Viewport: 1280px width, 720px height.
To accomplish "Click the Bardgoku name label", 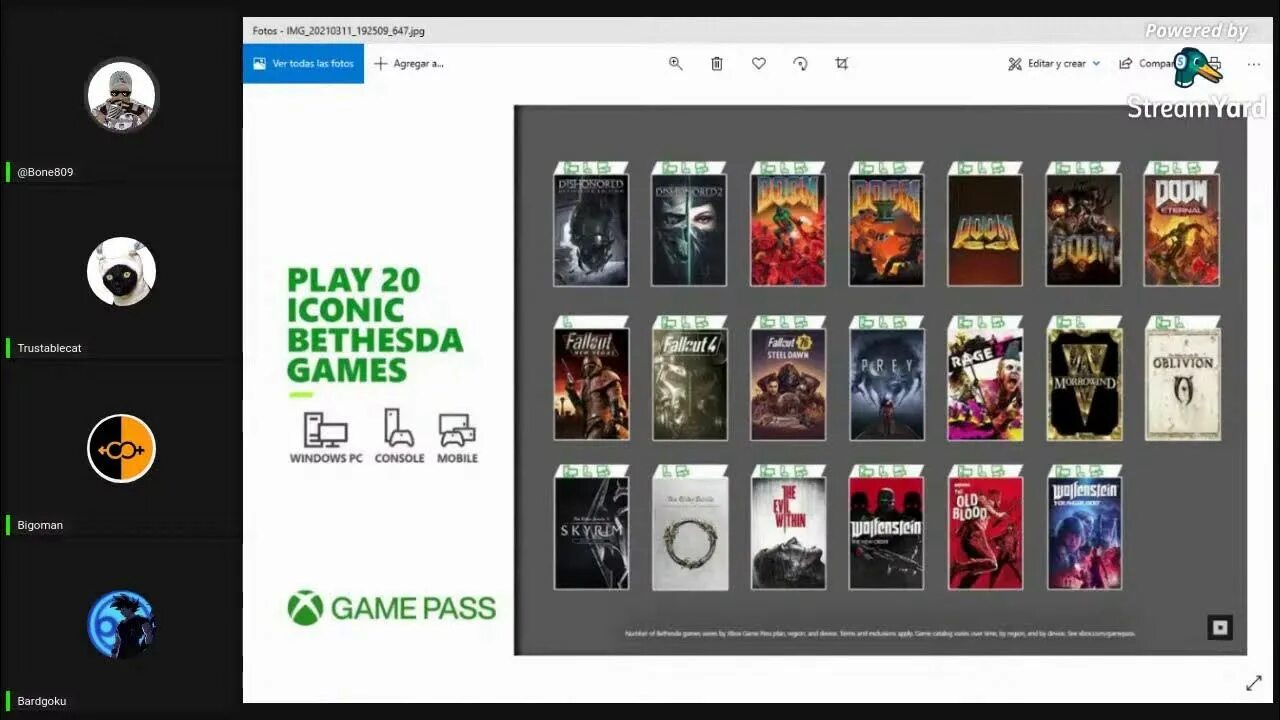I will [x=41, y=701].
